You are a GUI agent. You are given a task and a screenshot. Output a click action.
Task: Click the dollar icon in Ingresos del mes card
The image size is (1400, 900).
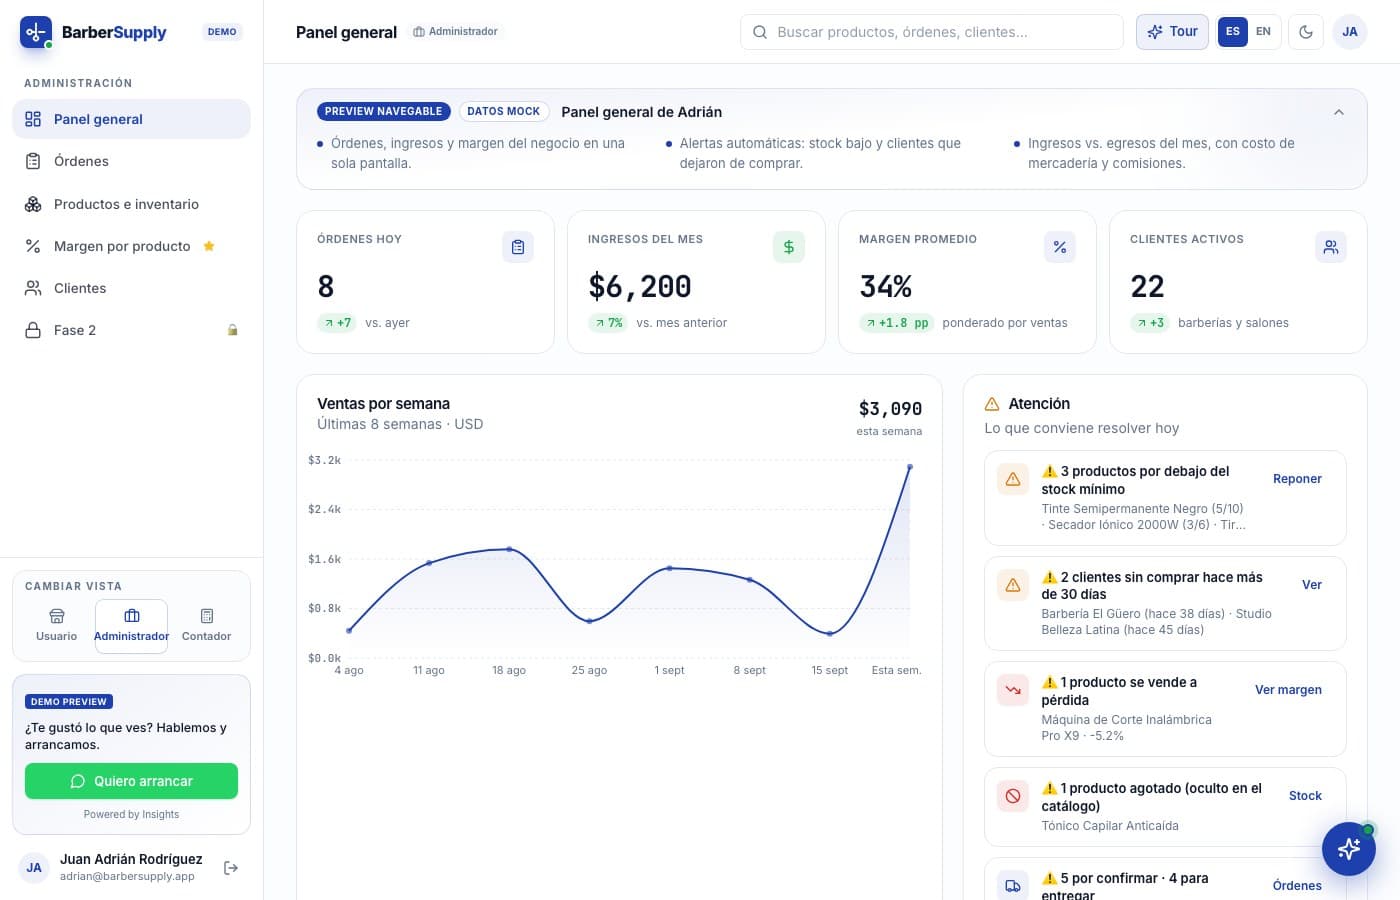[789, 247]
